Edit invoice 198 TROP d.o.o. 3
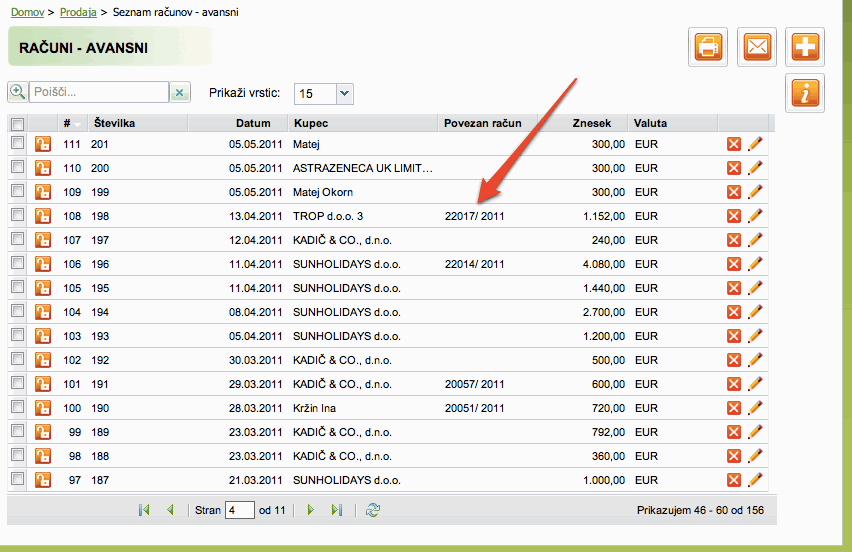This screenshot has height=552, width=852. 755,216
